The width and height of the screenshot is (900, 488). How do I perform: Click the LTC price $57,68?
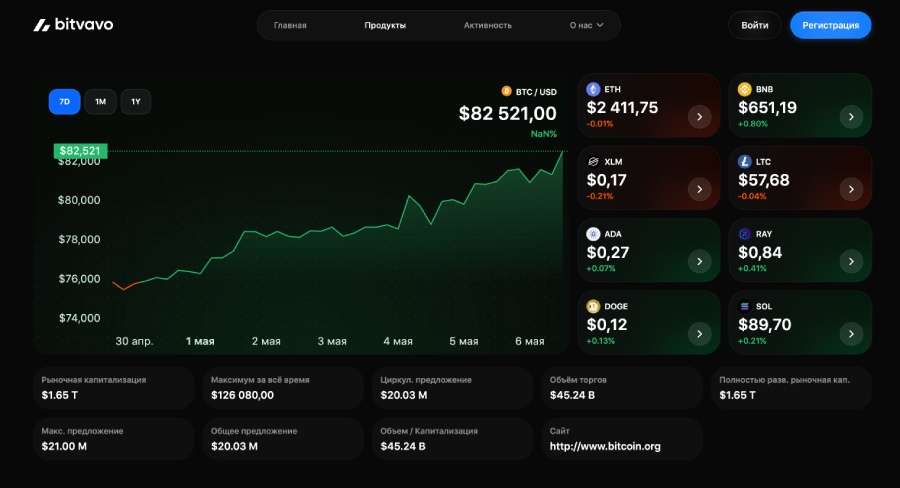click(x=764, y=180)
